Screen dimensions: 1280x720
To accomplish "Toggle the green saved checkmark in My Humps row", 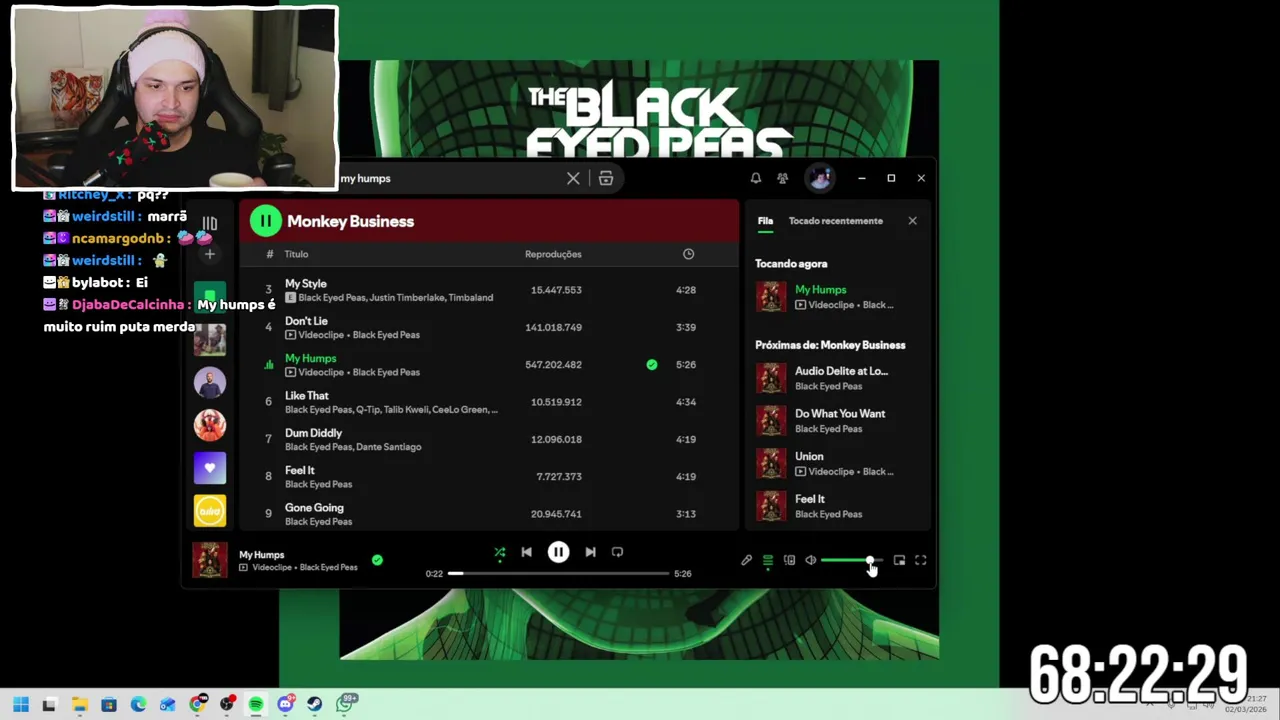I will point(652,365).
